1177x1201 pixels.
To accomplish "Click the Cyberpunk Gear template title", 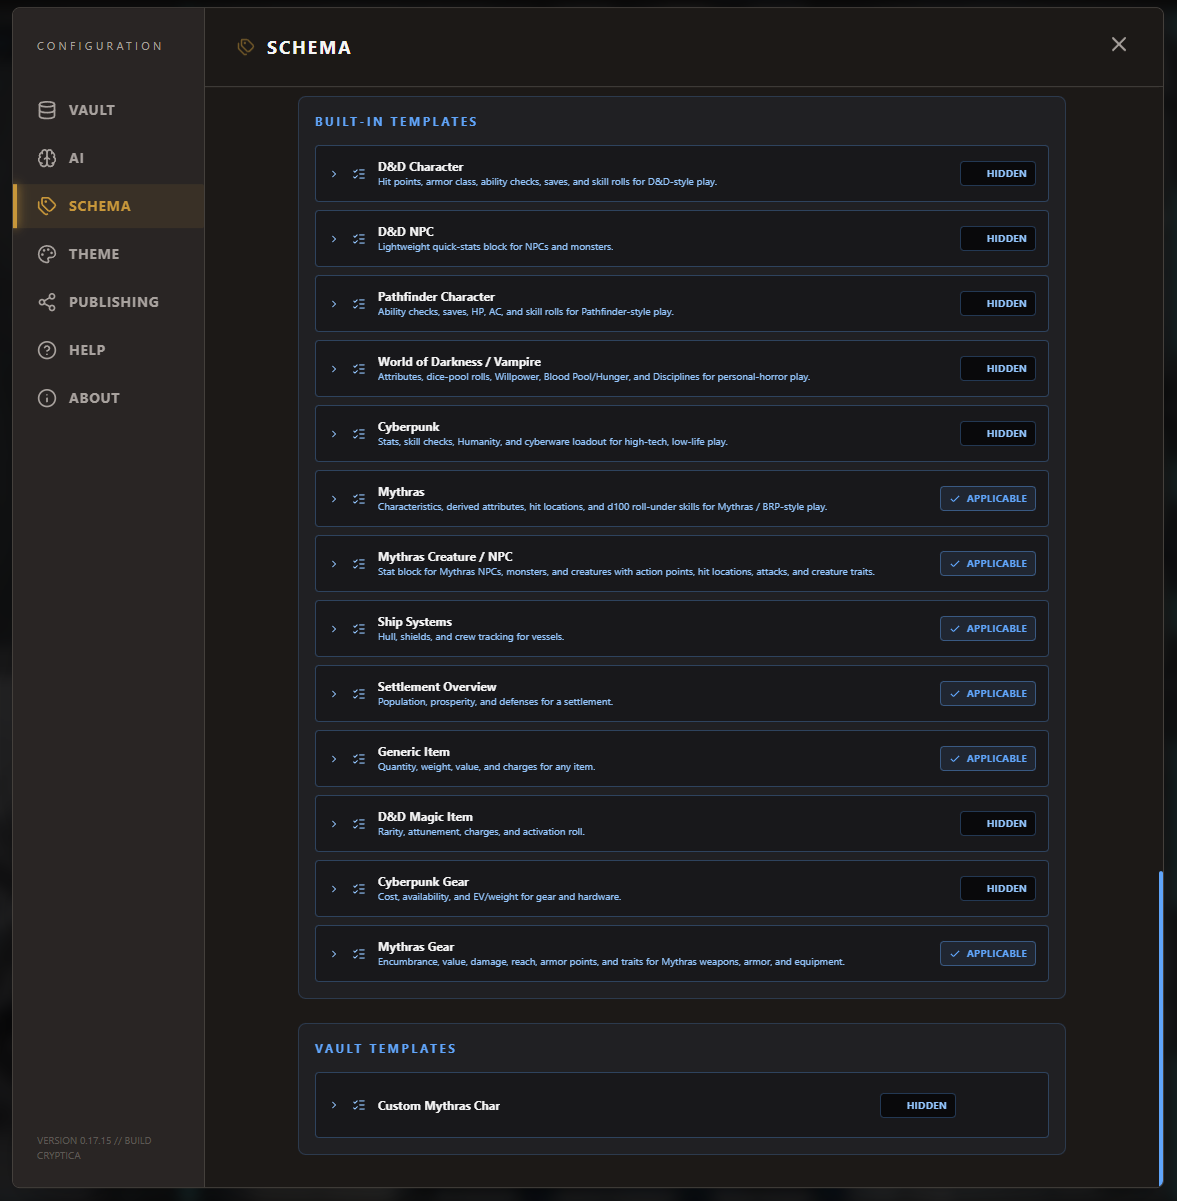I will tap(423, 882).
